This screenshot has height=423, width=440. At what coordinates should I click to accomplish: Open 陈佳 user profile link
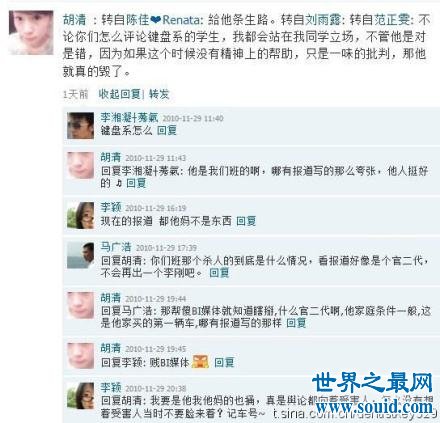coord(138,20)
